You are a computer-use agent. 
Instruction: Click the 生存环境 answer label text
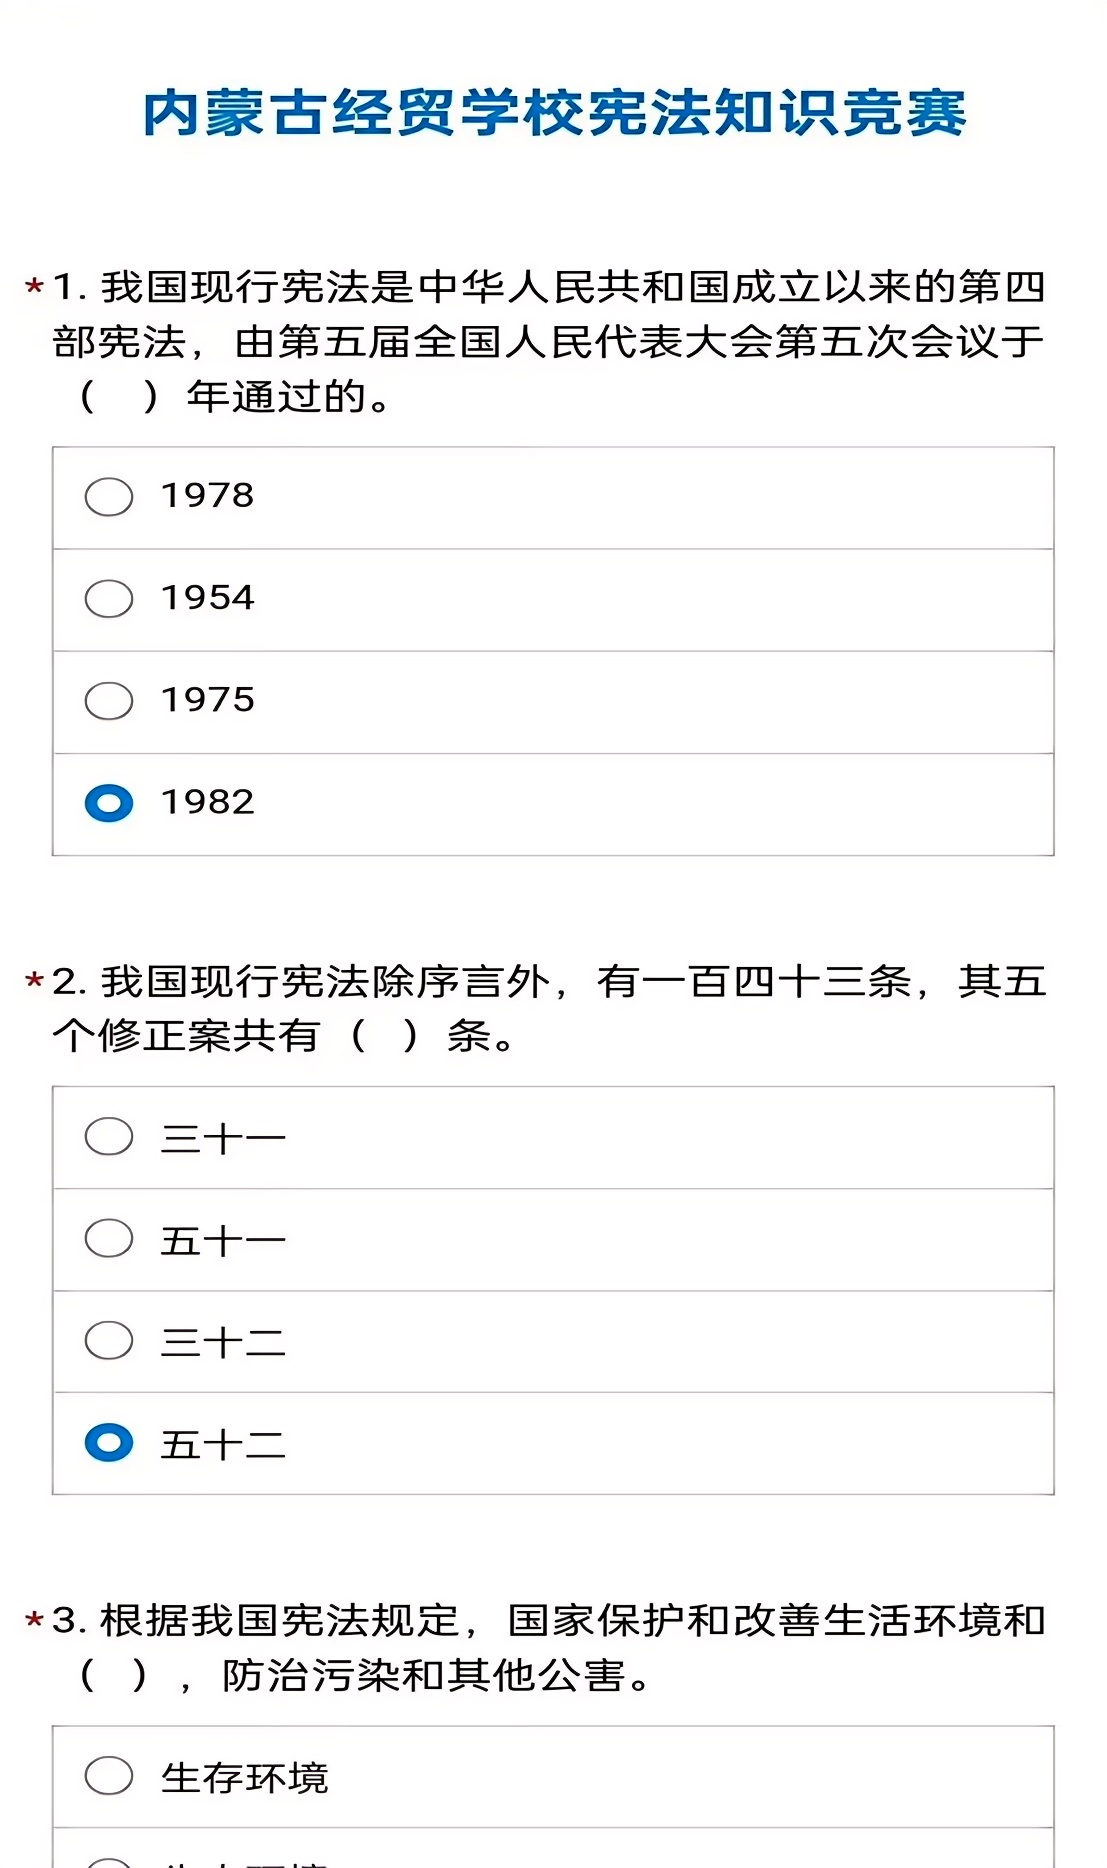pos(245,1778)
